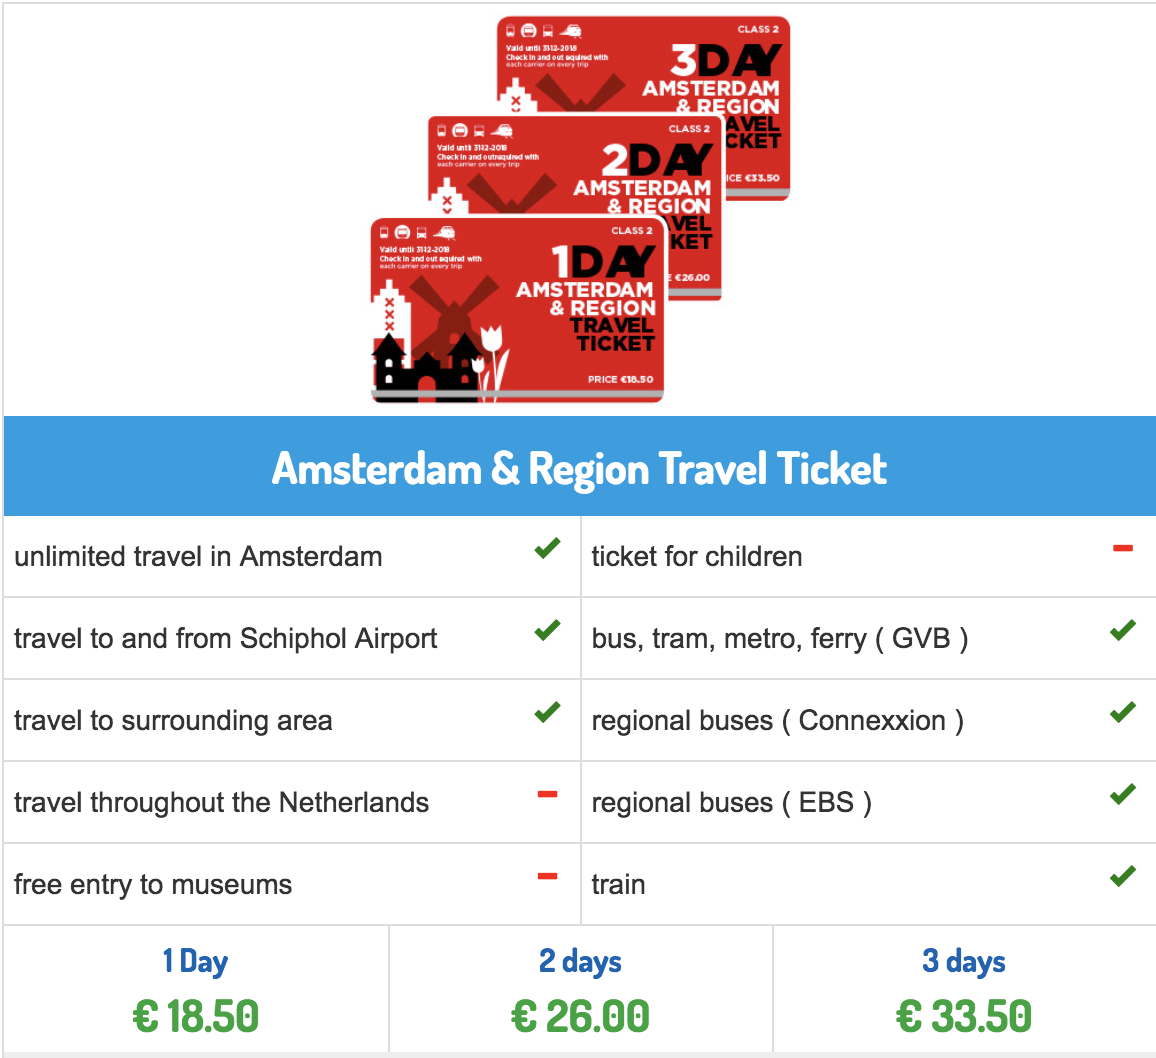Click the green checkmark in the train row
1156x1058 pixels.
point(1123,876)
